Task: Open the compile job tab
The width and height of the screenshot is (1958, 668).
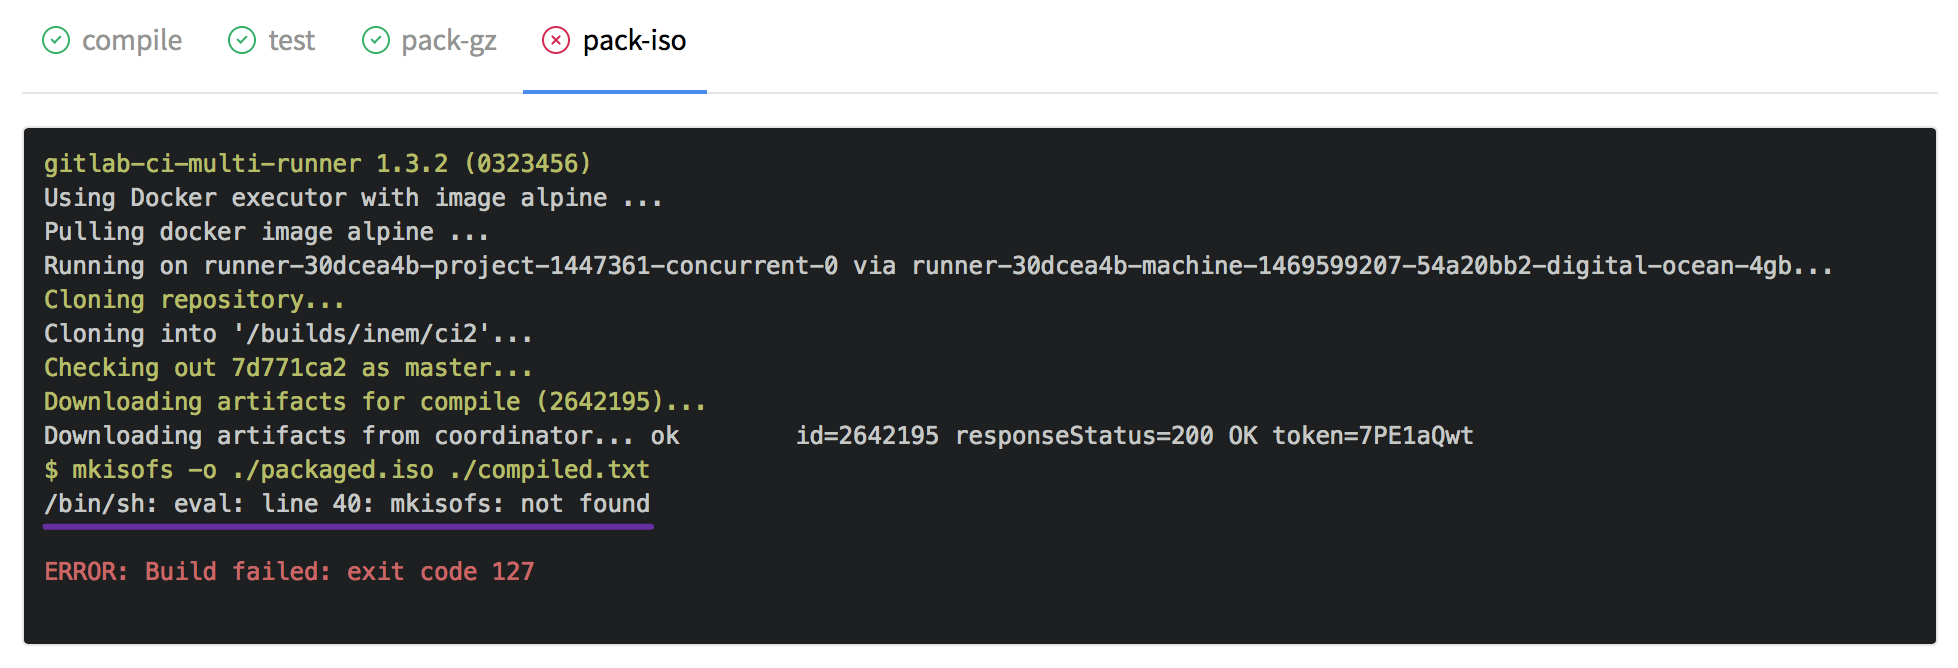Action: pos(131,40)
